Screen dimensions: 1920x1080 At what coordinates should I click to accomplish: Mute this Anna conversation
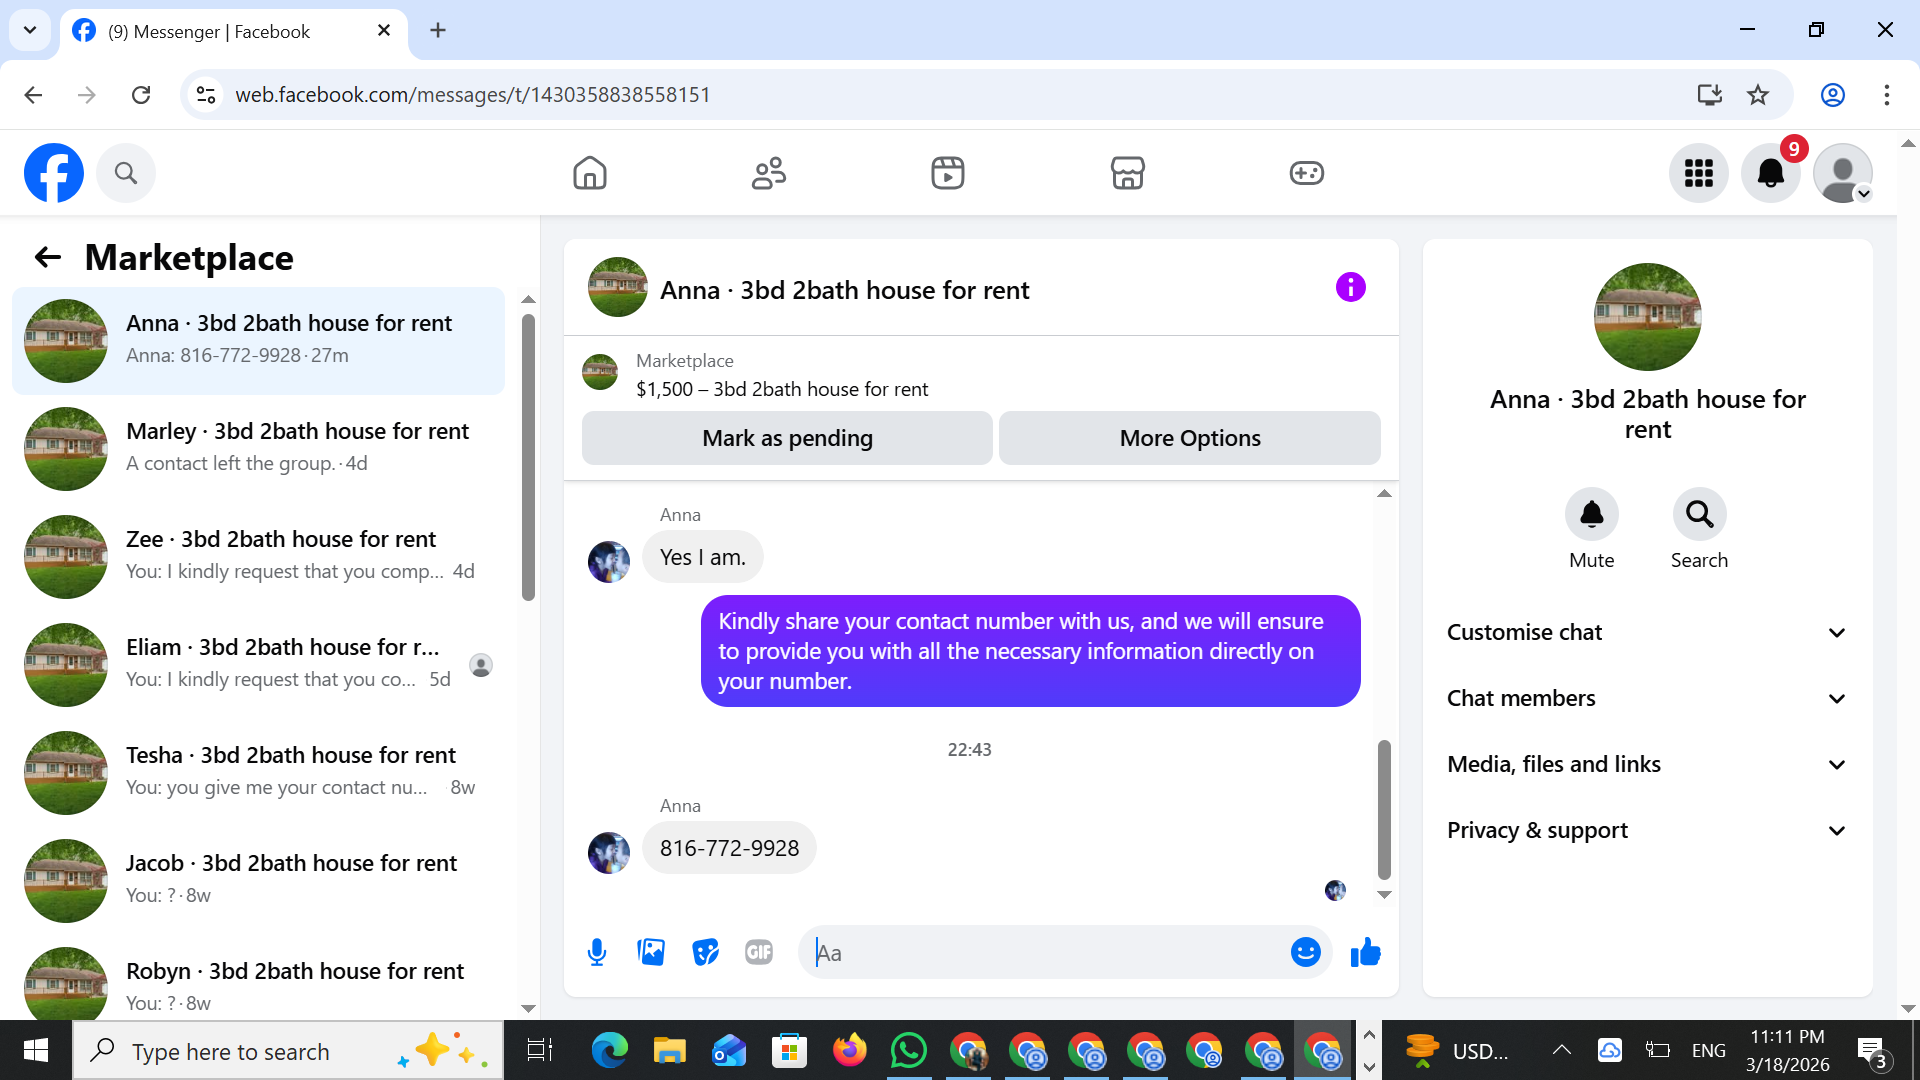click(1591, 514)
